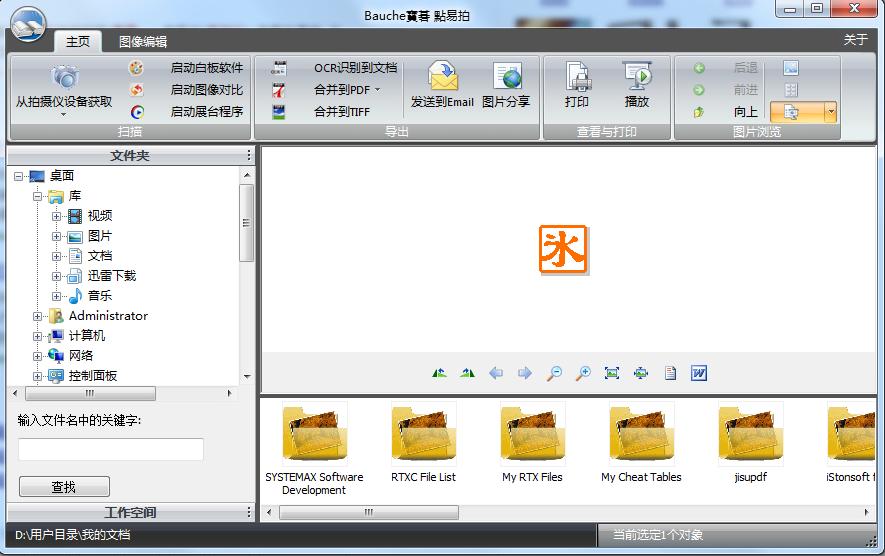Image resolution: width=885 pixels, height=556 pixels.
Task: Click OCR识别到文档 in export group
Action: [355, 68]
